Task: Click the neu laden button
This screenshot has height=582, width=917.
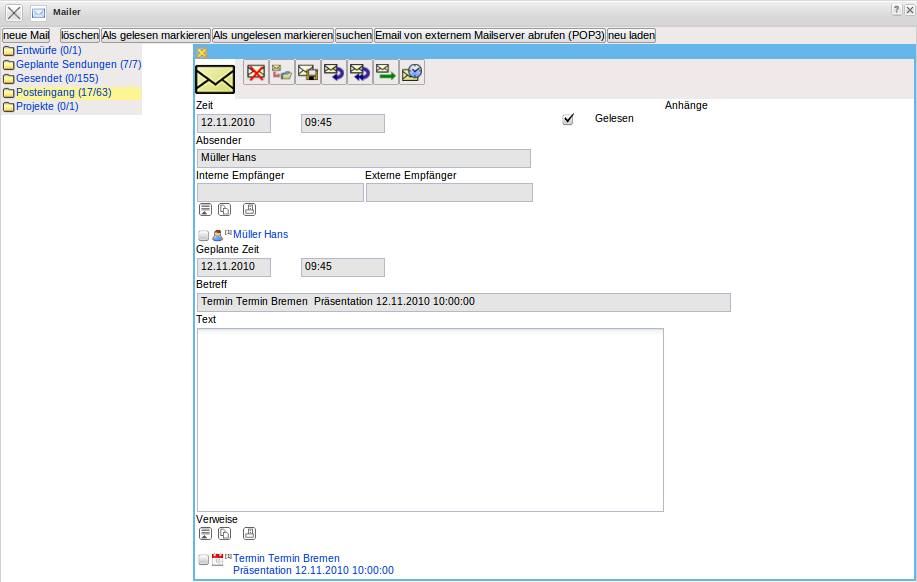Action: (x=631, y=35)
